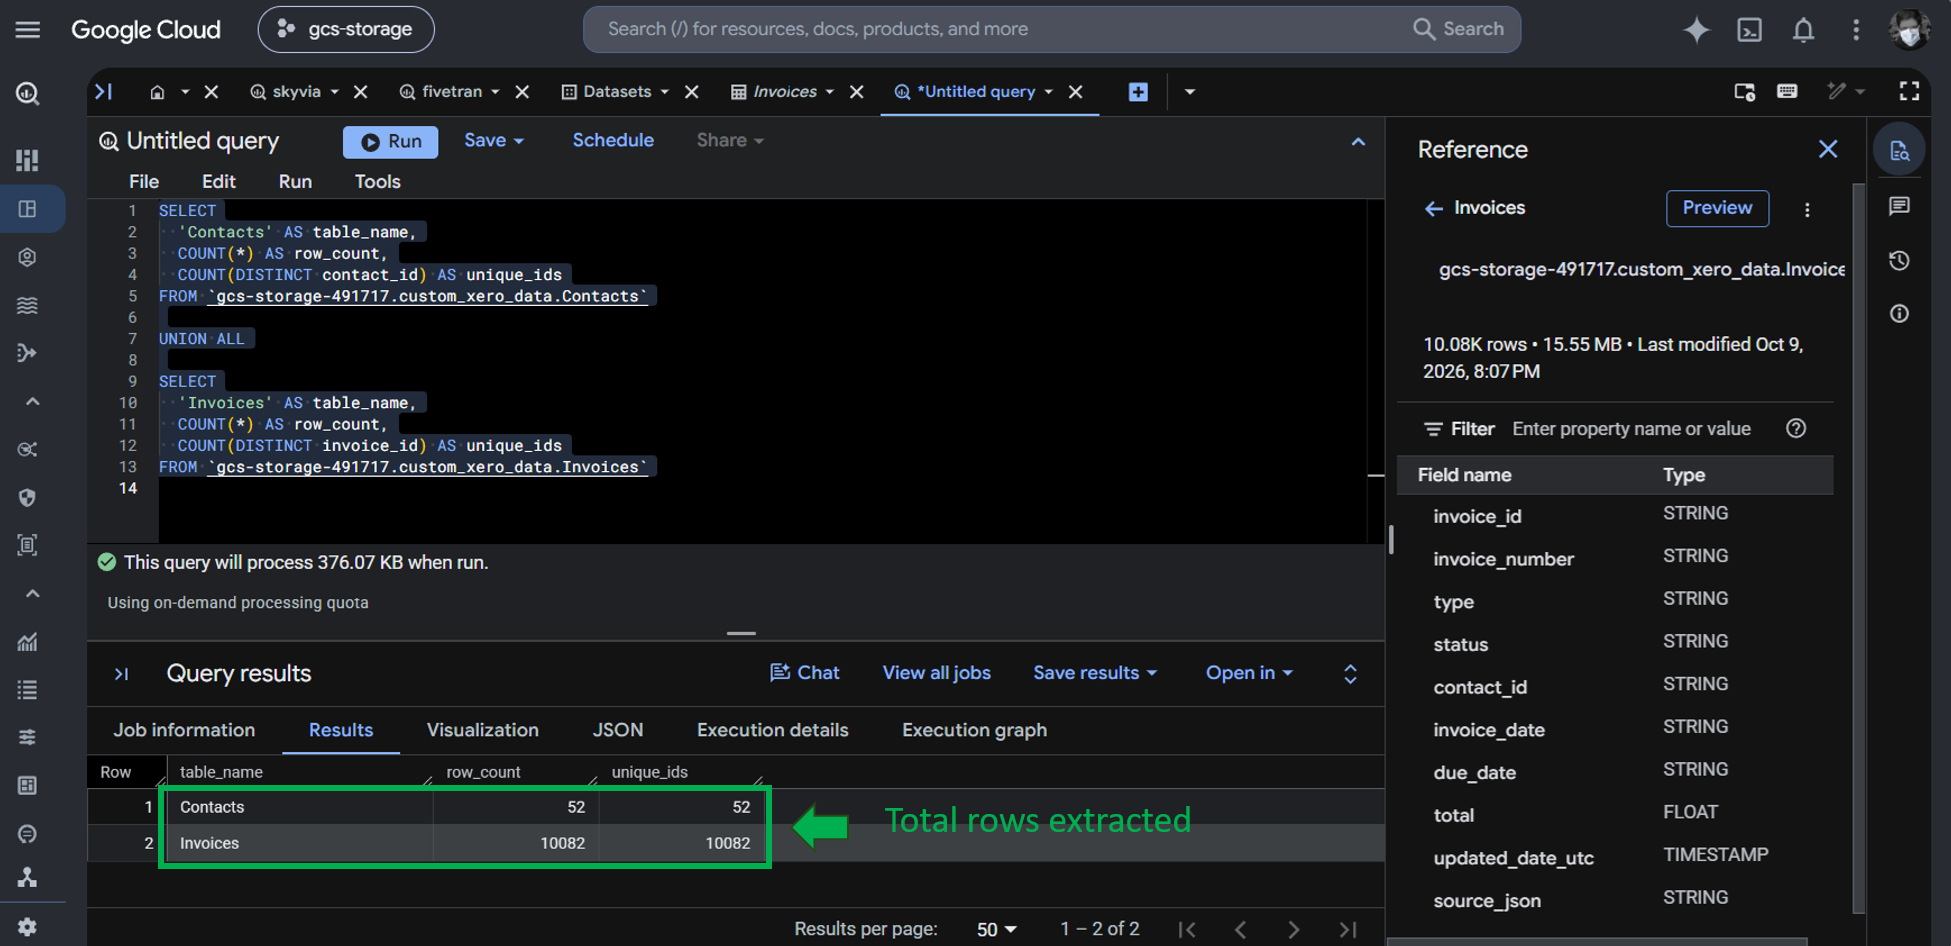The height and width of the screenshot is (946, 1951).
Task: Open notifications bell icon
Action: tap(1803, 30)
